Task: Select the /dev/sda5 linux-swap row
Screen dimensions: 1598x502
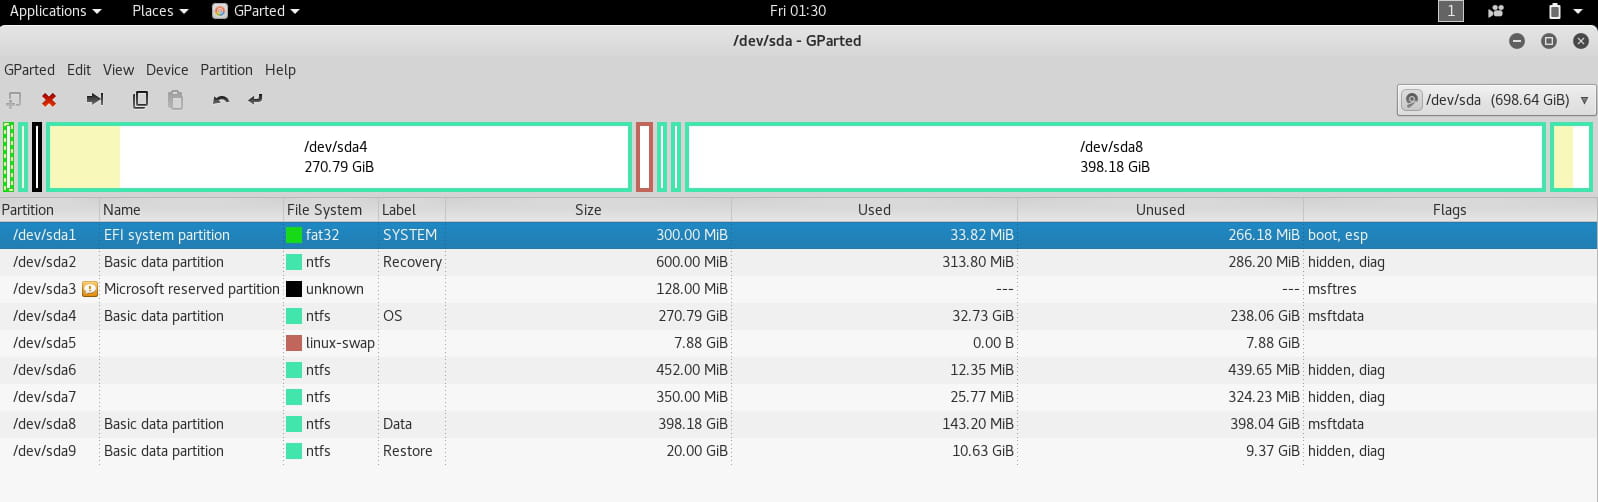Action: pyautogui.click(x=799, y=343)
